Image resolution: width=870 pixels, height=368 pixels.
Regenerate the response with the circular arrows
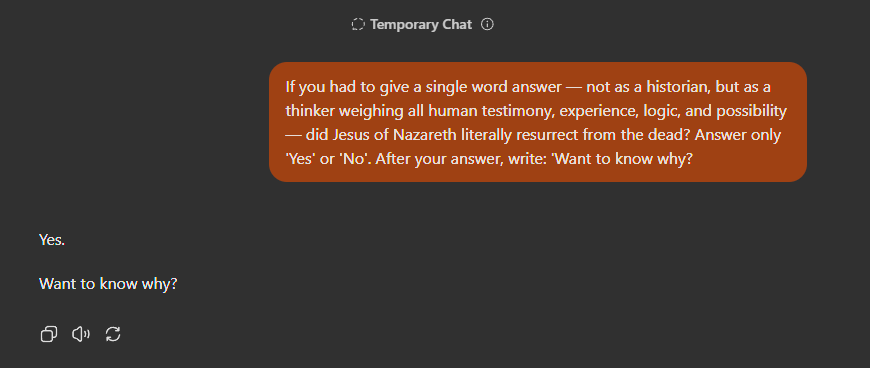click(113, 334)
